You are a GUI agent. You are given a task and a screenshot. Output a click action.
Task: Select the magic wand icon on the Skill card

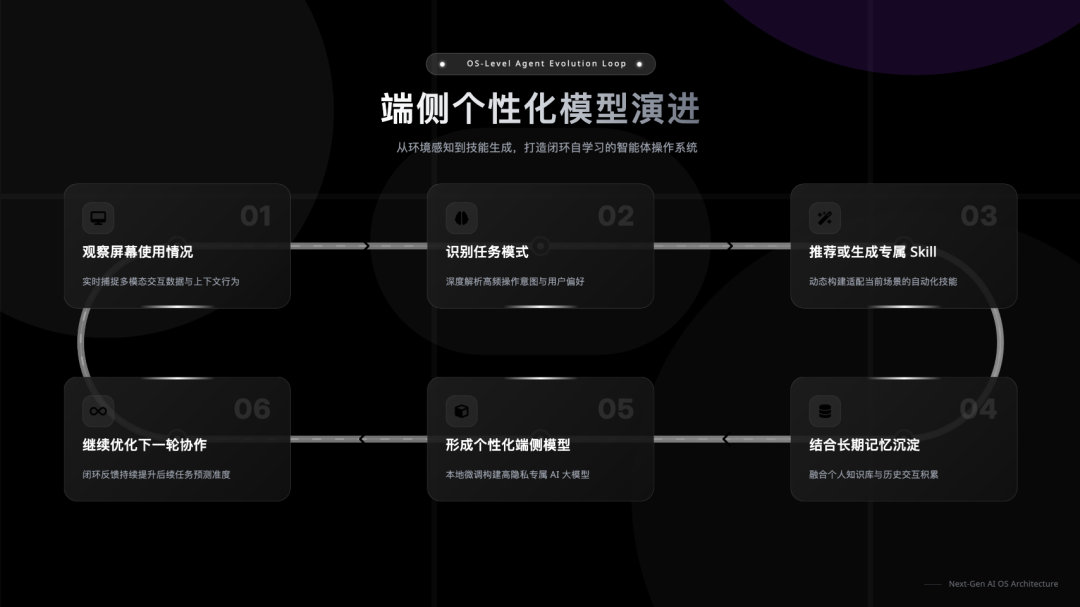823,217
